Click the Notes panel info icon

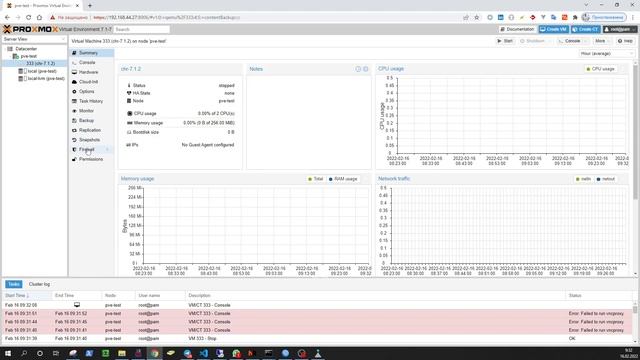pyautogui.click(x=358, y=69)
